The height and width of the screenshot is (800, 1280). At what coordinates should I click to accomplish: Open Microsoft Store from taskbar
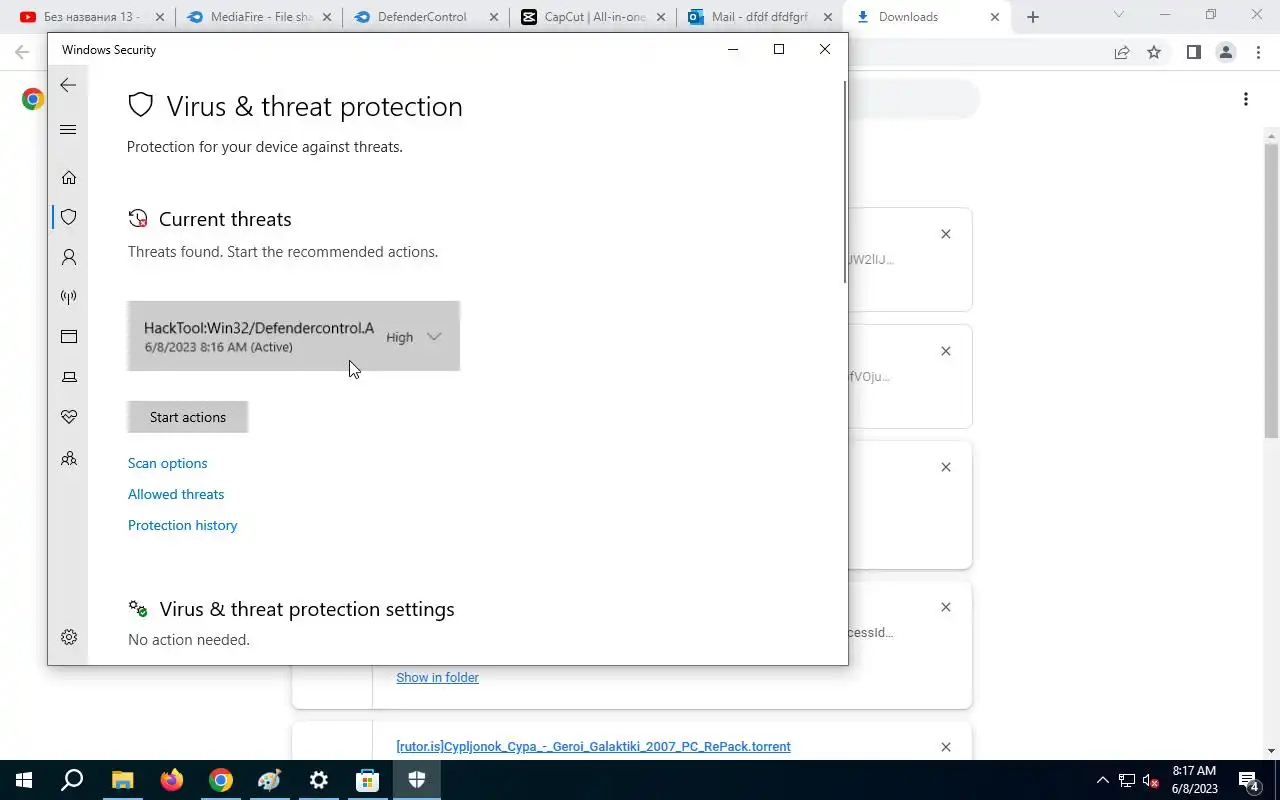click(367, 780)
